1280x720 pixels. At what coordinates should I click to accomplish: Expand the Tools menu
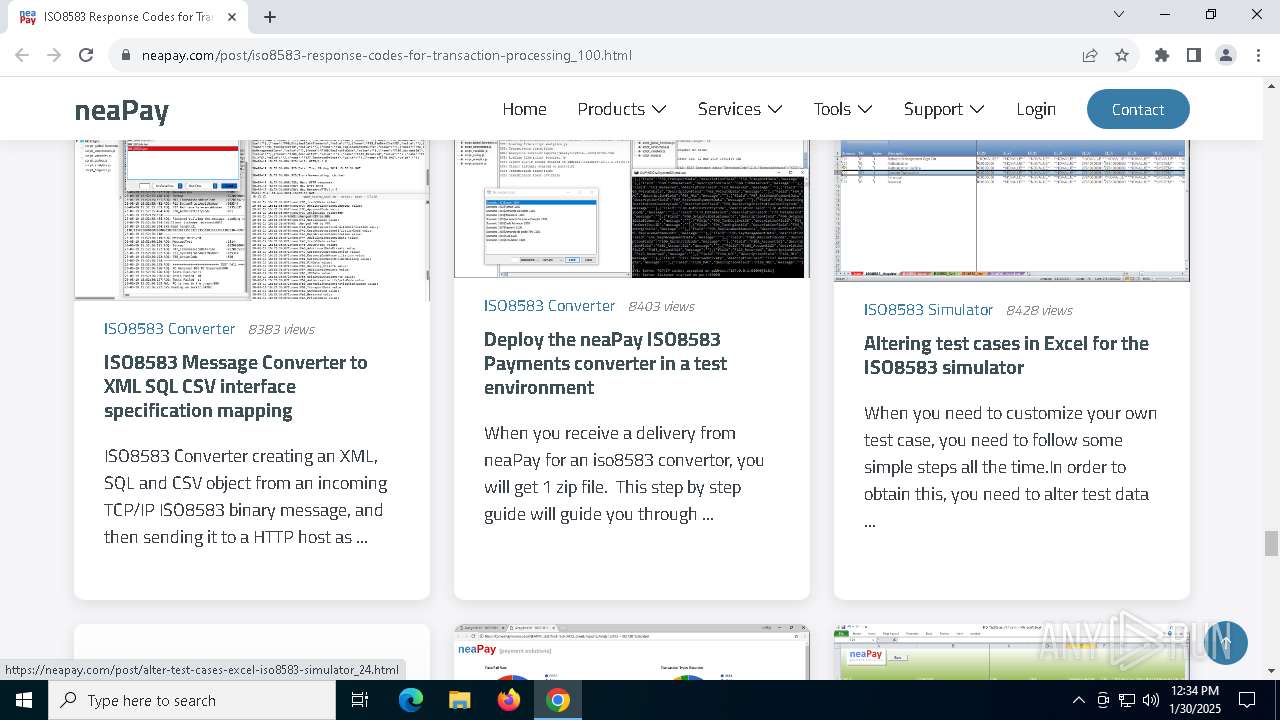pos(842,109)
